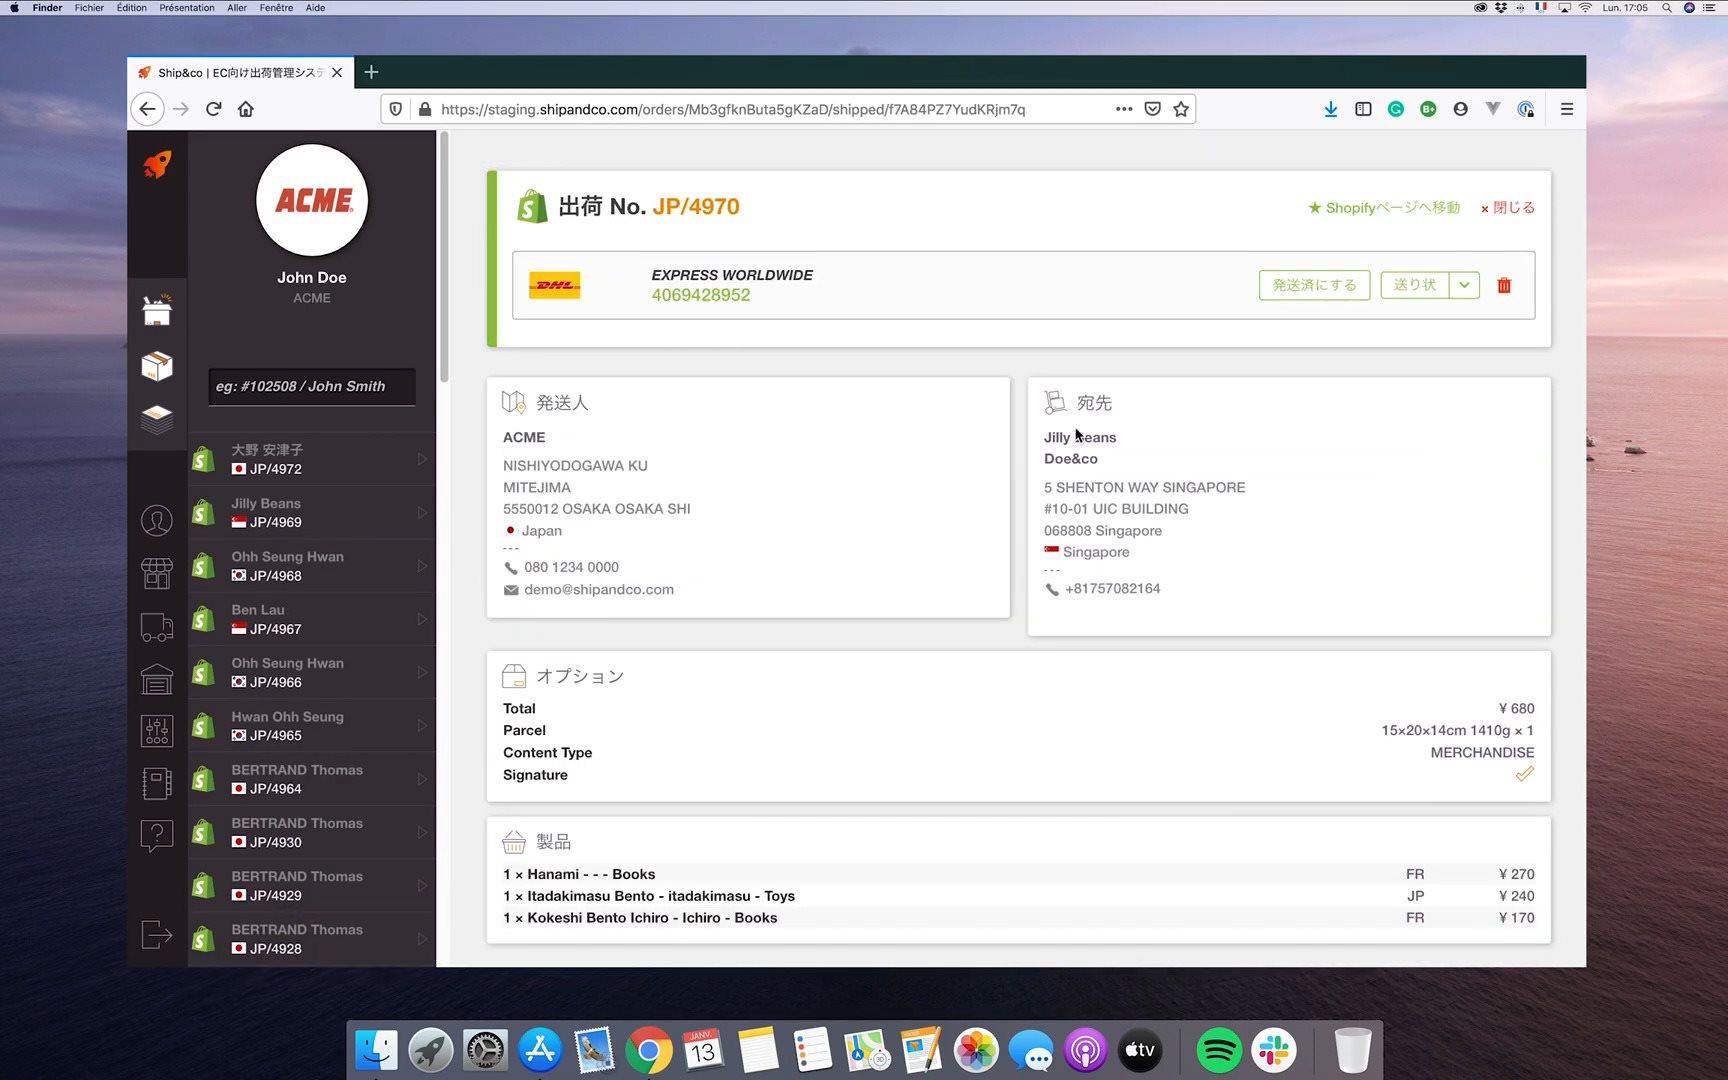Expand order JP/4967 row arrow
Viewport: 1728px width, 1080px height.
(x=422, y=619)
